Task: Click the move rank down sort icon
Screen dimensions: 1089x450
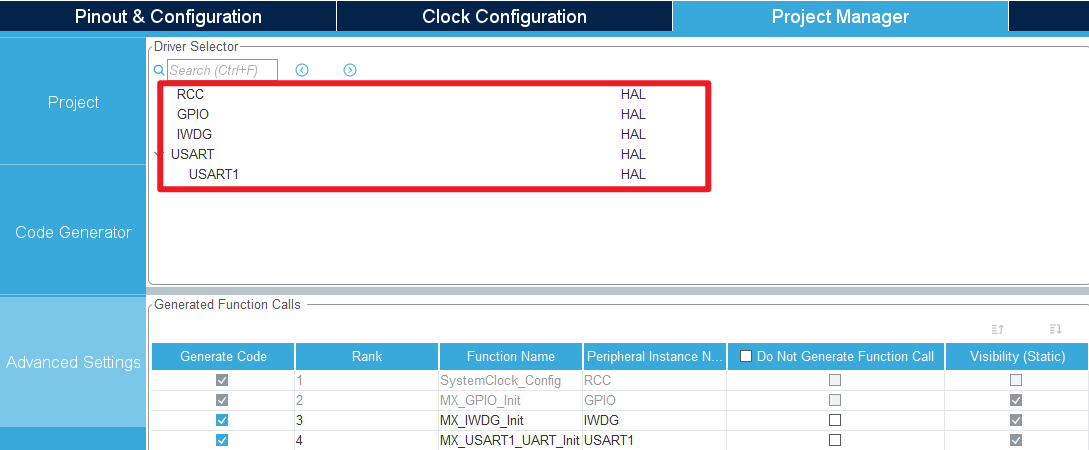Action: click(x=1056, y=328)
